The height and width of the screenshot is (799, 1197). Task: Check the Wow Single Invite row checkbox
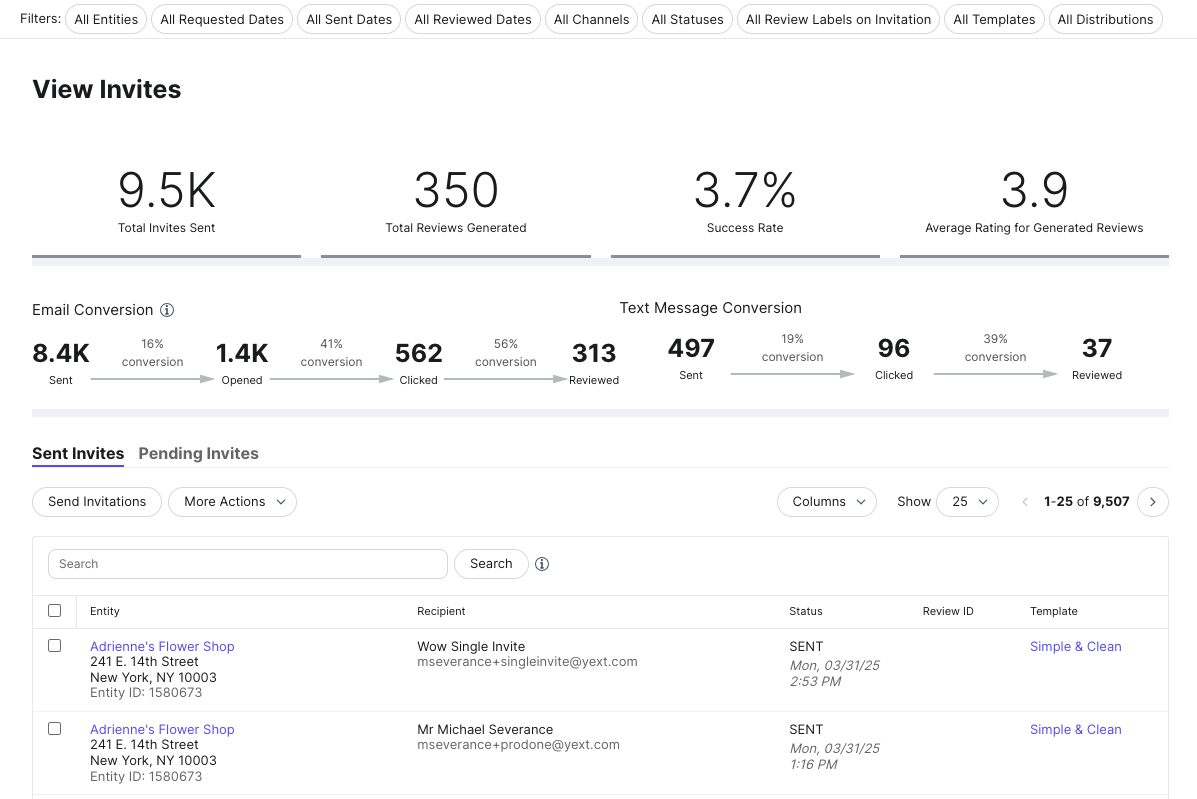click(54, 646)
